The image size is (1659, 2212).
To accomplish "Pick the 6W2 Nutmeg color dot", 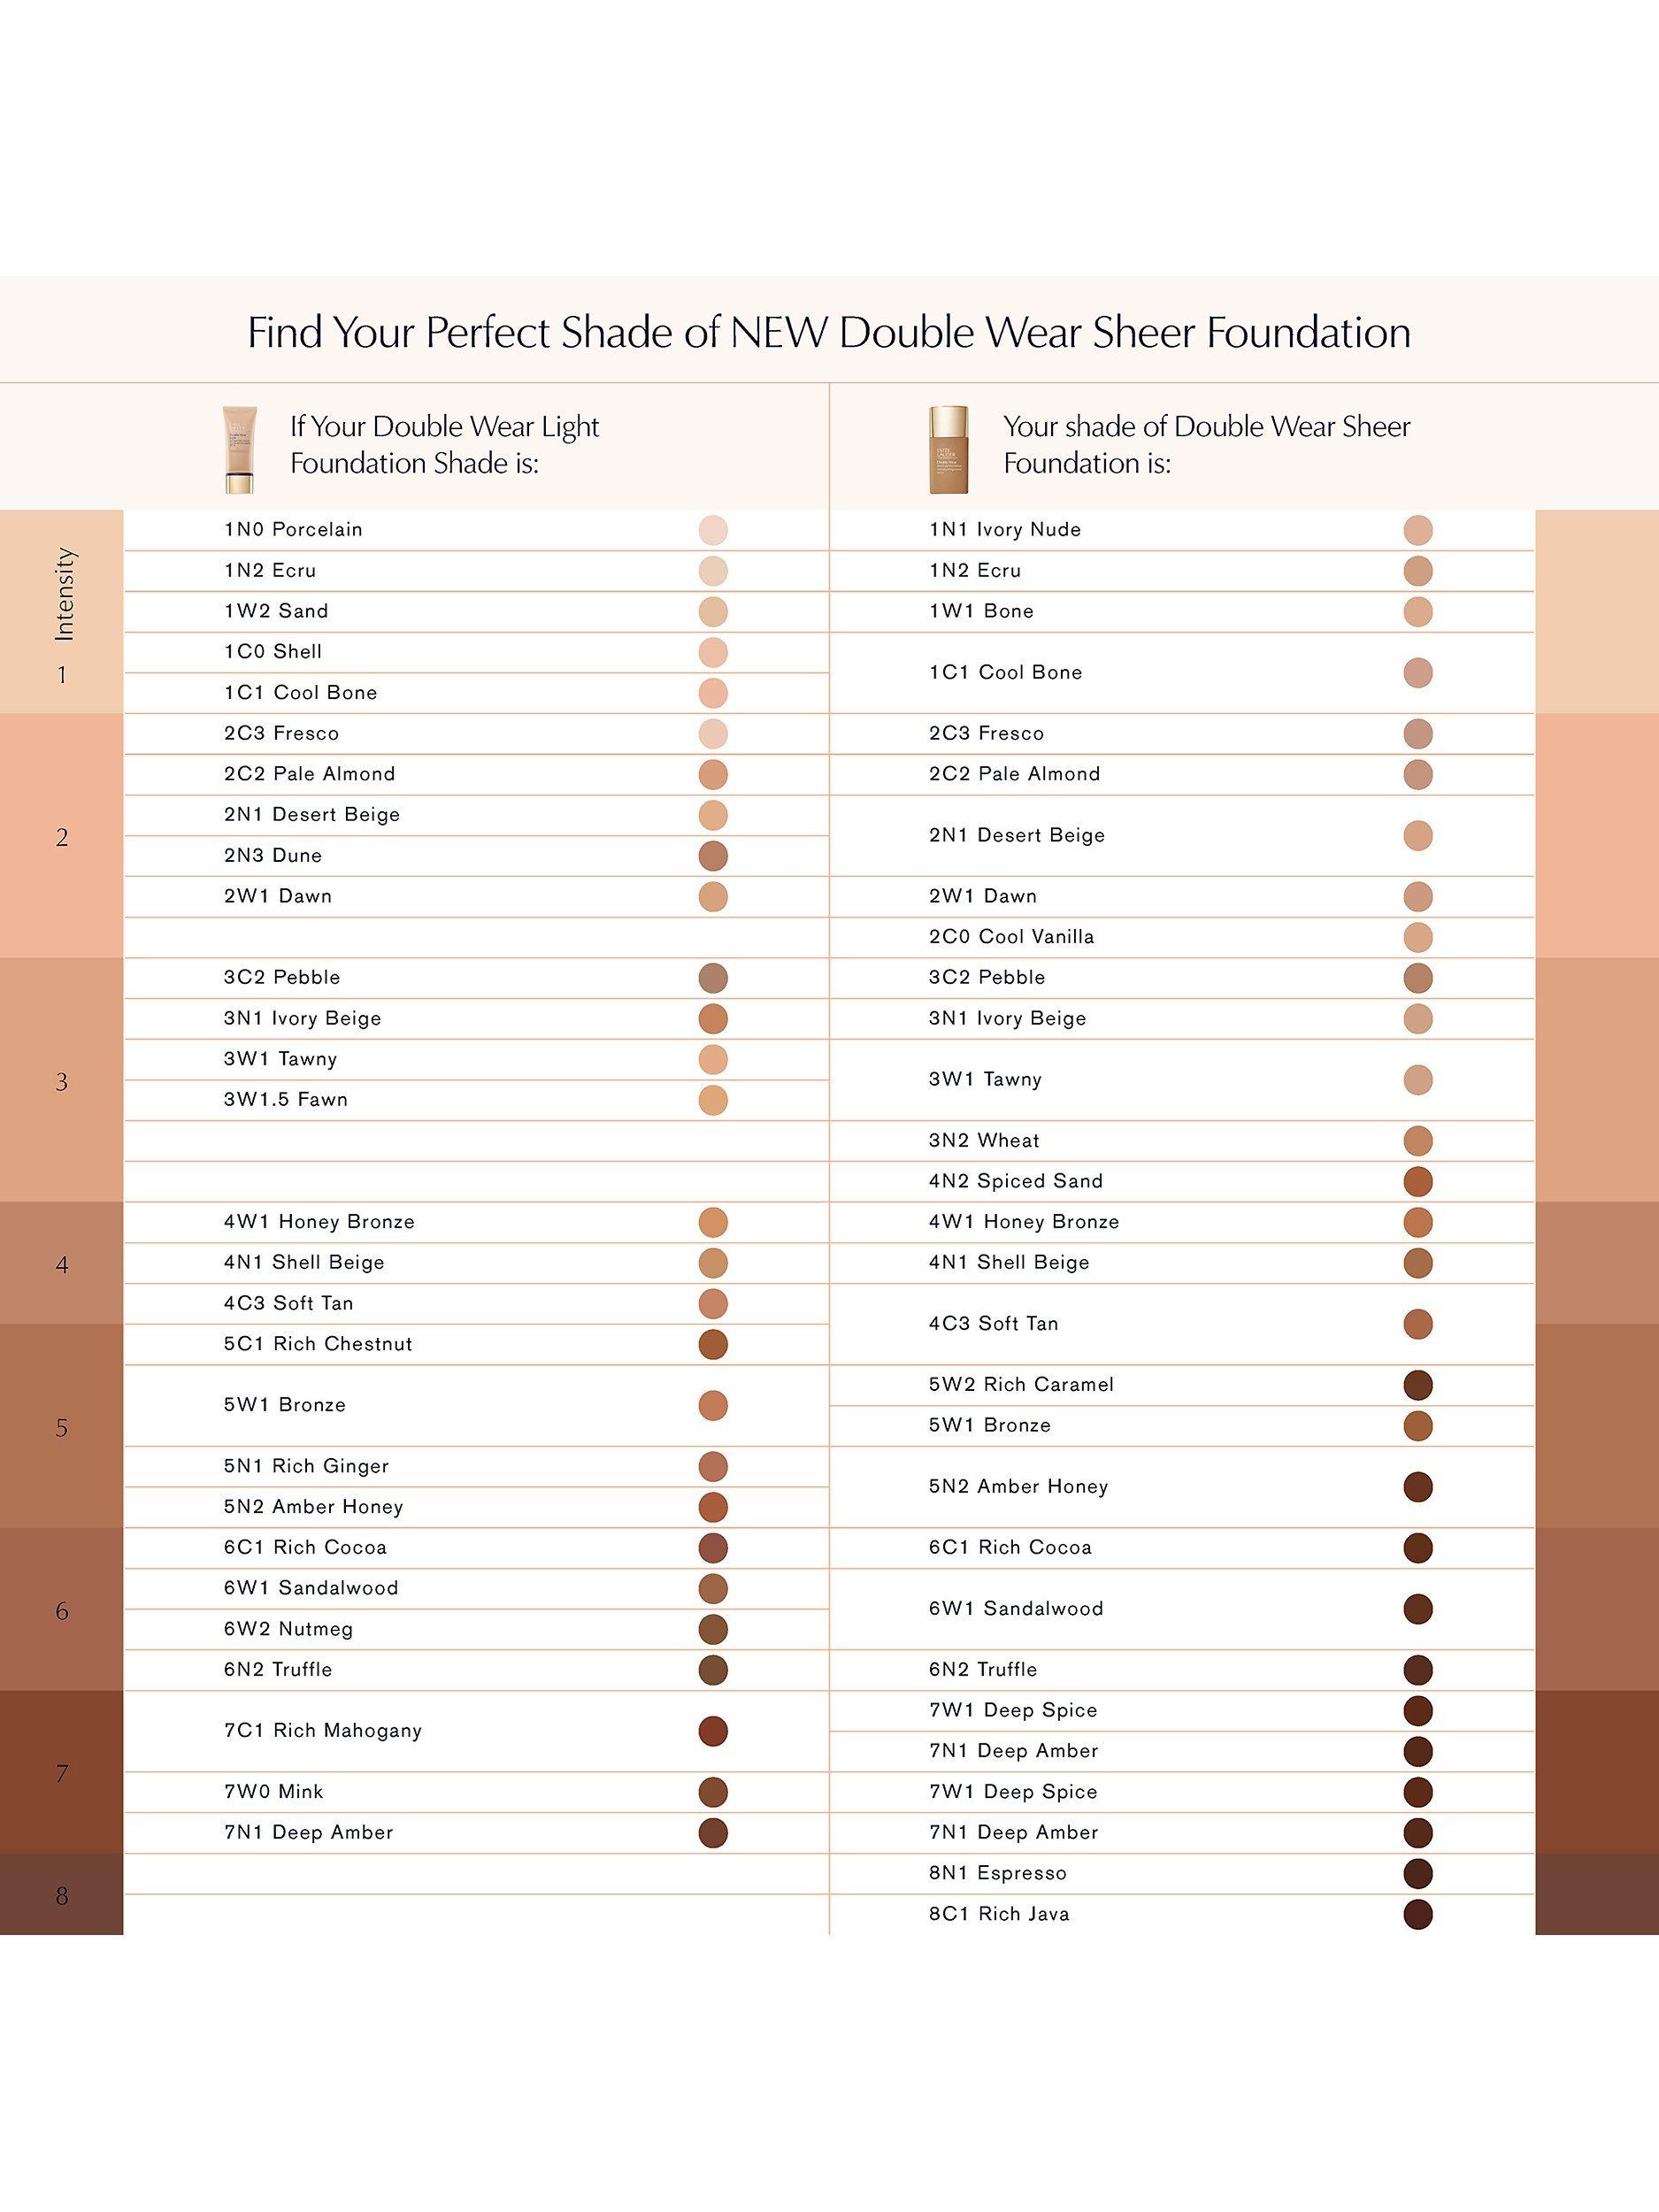I will pos(713,1629).
